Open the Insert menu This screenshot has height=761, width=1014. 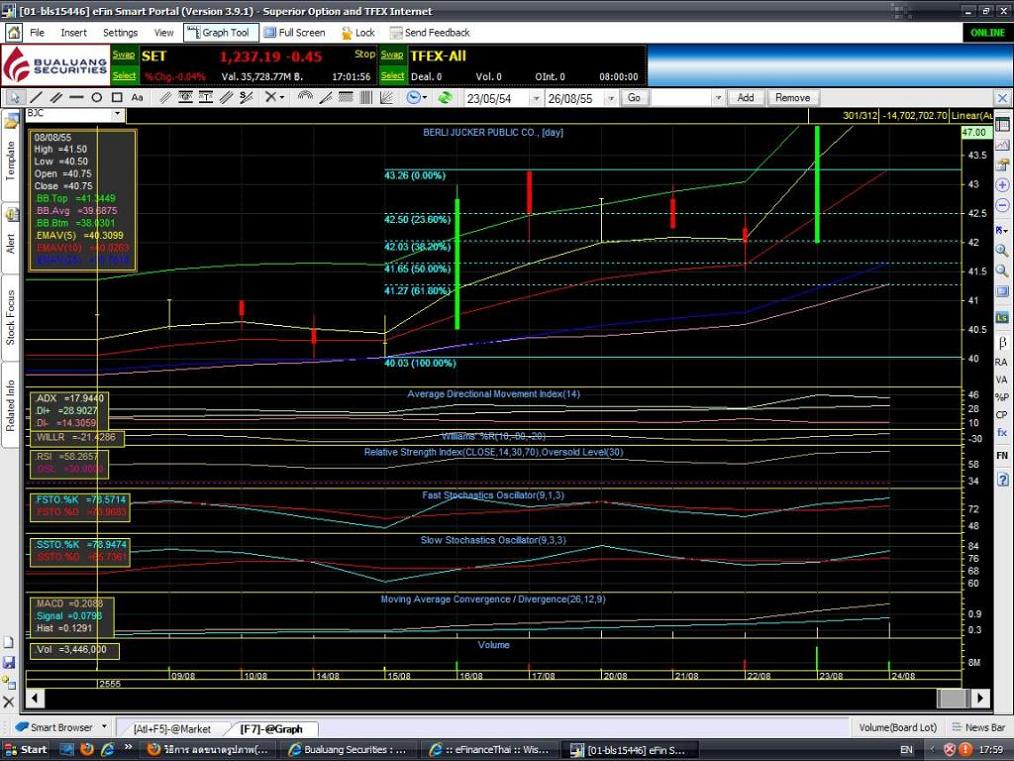[73, 33]
